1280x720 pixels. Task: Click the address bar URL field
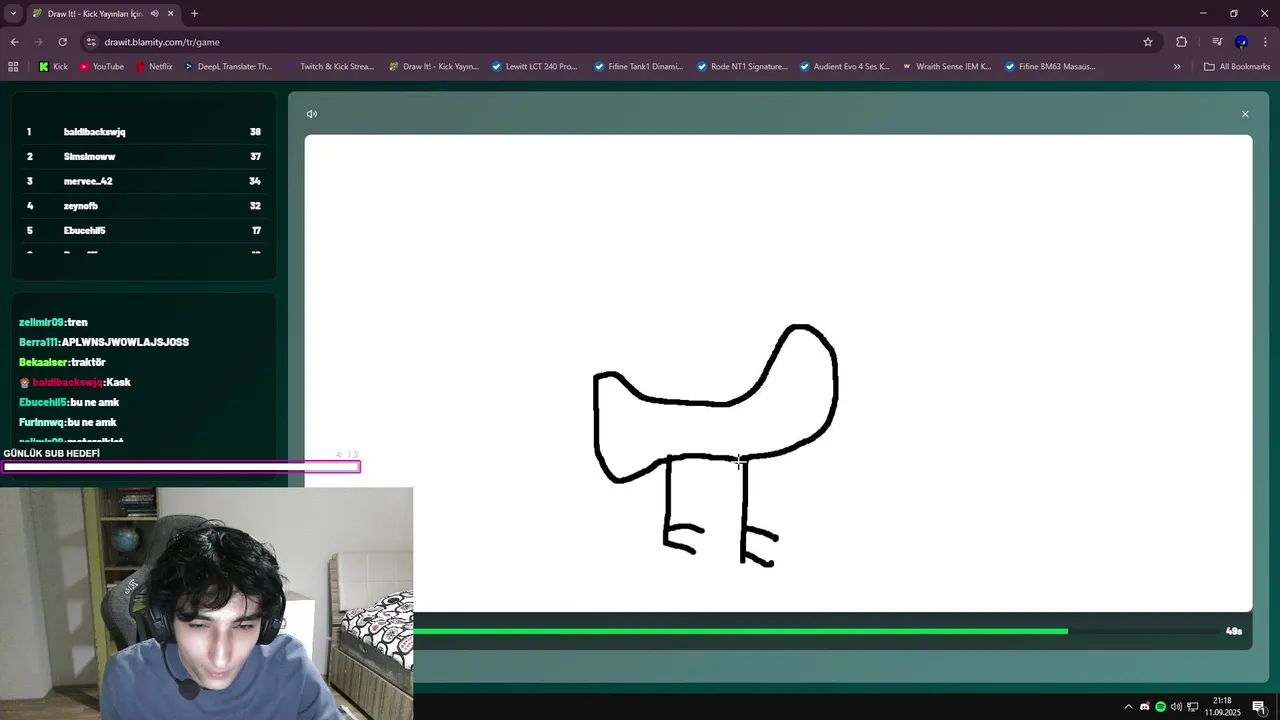(x=610, y=42)
